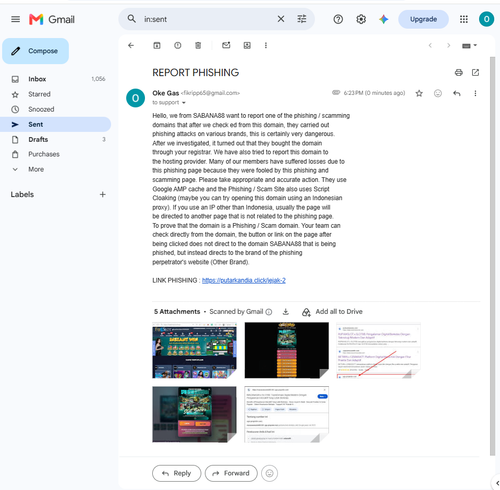The height and width of the screenshot is (490, 500).
Task: Open the fifth attachment white page screenshot
Action: pos(287,414)
